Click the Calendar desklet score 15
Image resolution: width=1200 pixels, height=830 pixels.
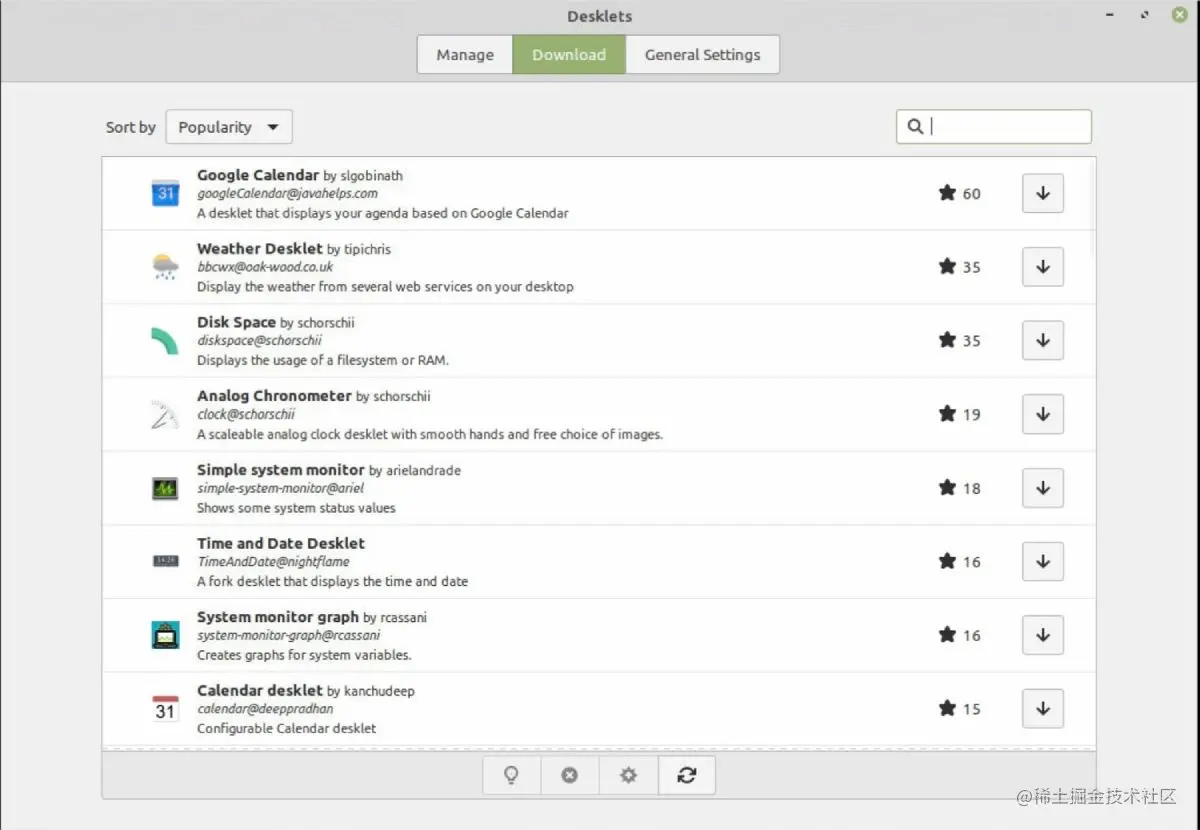[x=972, y=709]
